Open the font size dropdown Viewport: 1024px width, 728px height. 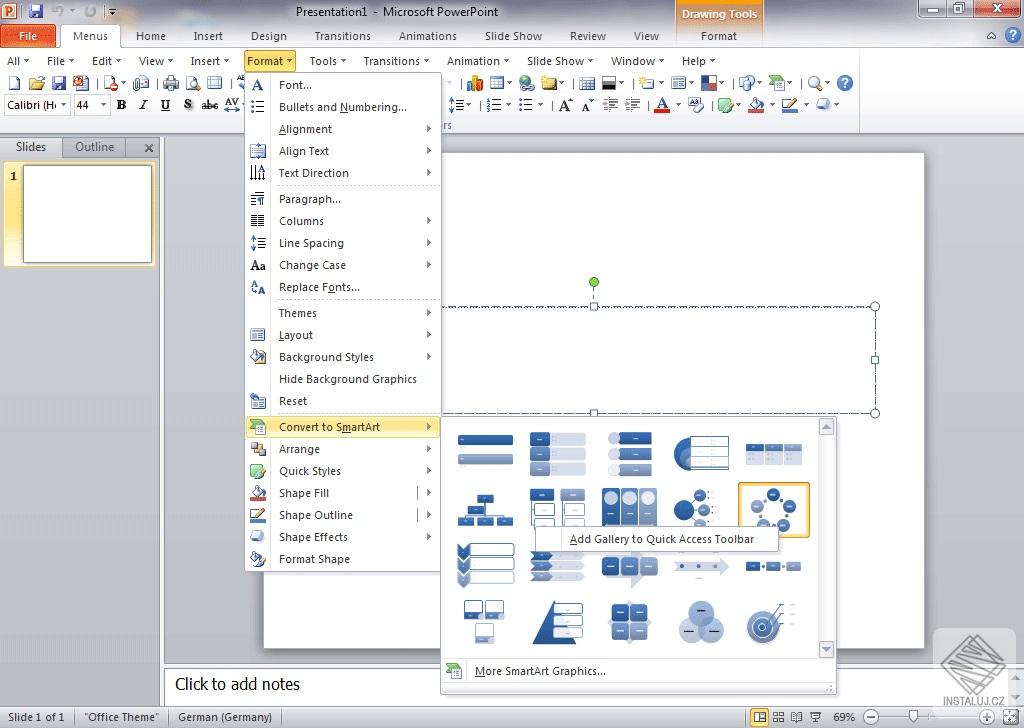click(x=104, y=104)
